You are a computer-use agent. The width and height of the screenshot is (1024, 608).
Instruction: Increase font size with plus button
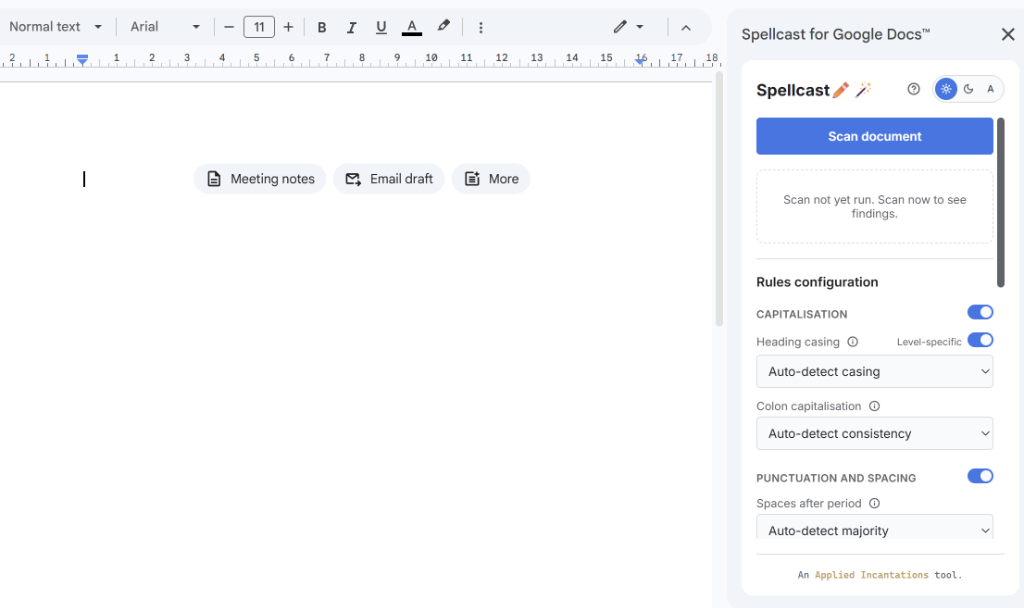(x=288, y=27)
